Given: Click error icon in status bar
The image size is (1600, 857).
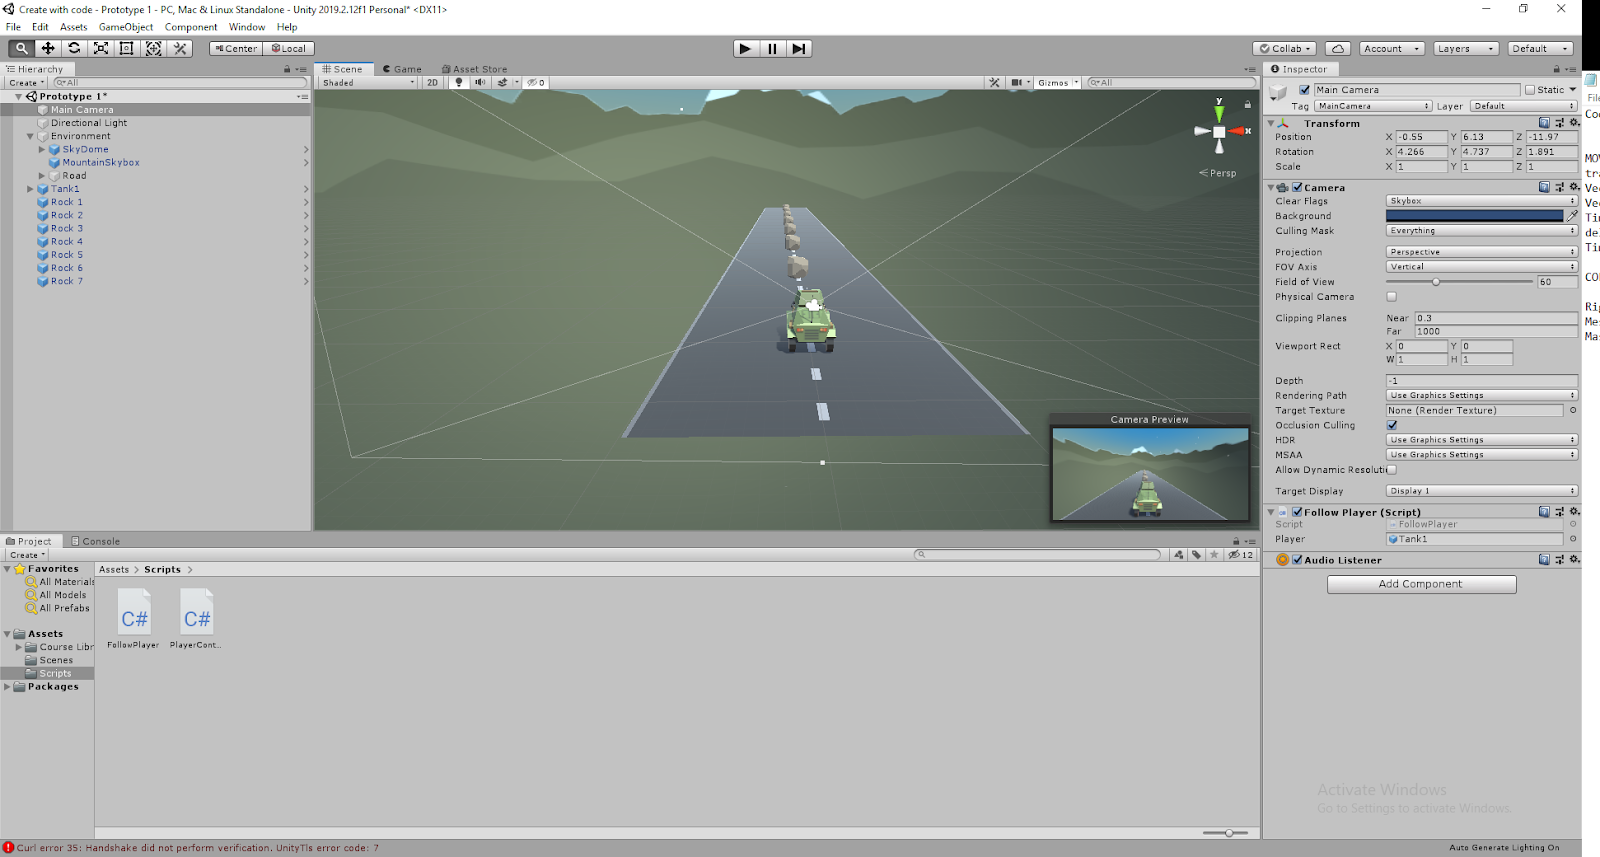Looking at the screenshot, I should (8, 848).
